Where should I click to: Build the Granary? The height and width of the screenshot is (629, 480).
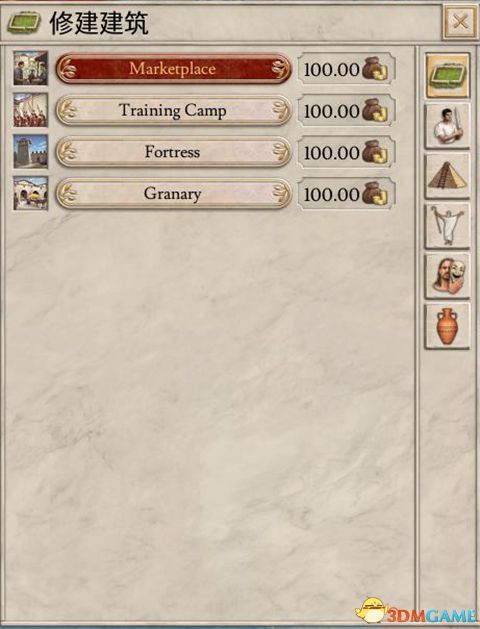[x=173, y=194]
